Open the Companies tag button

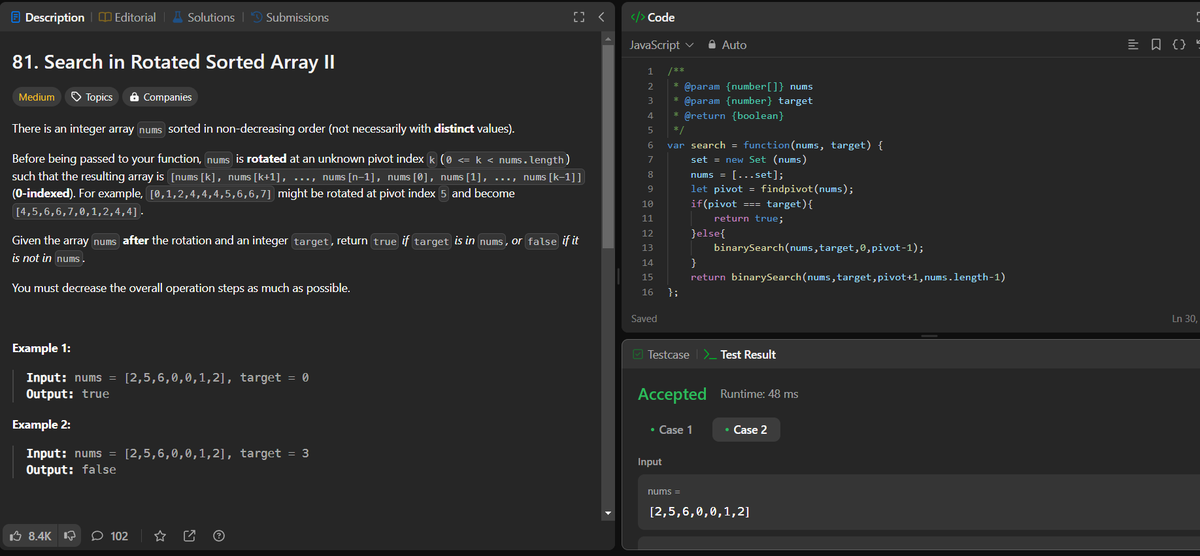pyautogui.click(x=160, y=97)
